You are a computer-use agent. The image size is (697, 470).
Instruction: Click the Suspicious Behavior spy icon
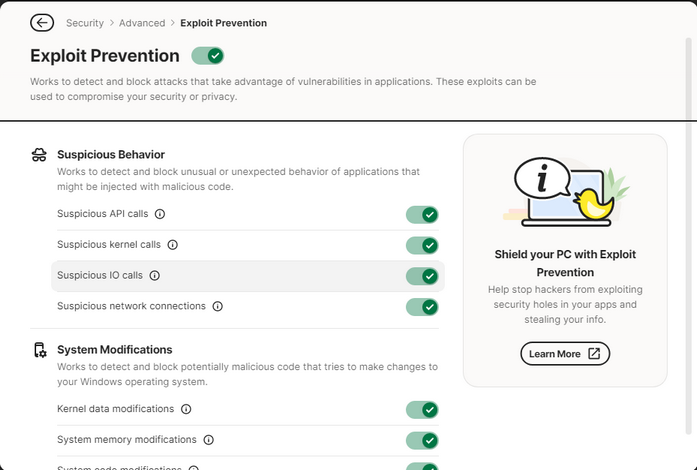pyautogui.click(x=39, y=155)
